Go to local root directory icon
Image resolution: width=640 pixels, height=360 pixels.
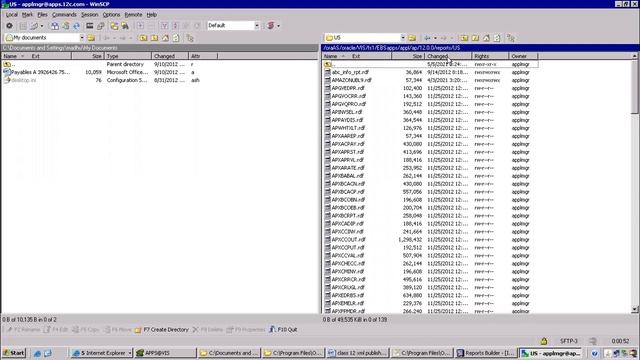point(154,38)
